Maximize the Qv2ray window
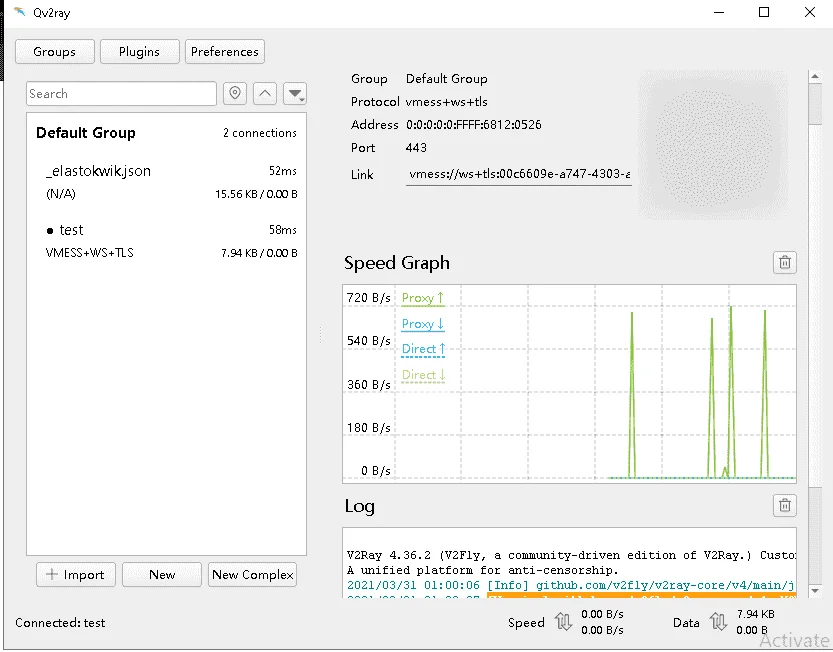Screen dimensions: 833x652 764,12
